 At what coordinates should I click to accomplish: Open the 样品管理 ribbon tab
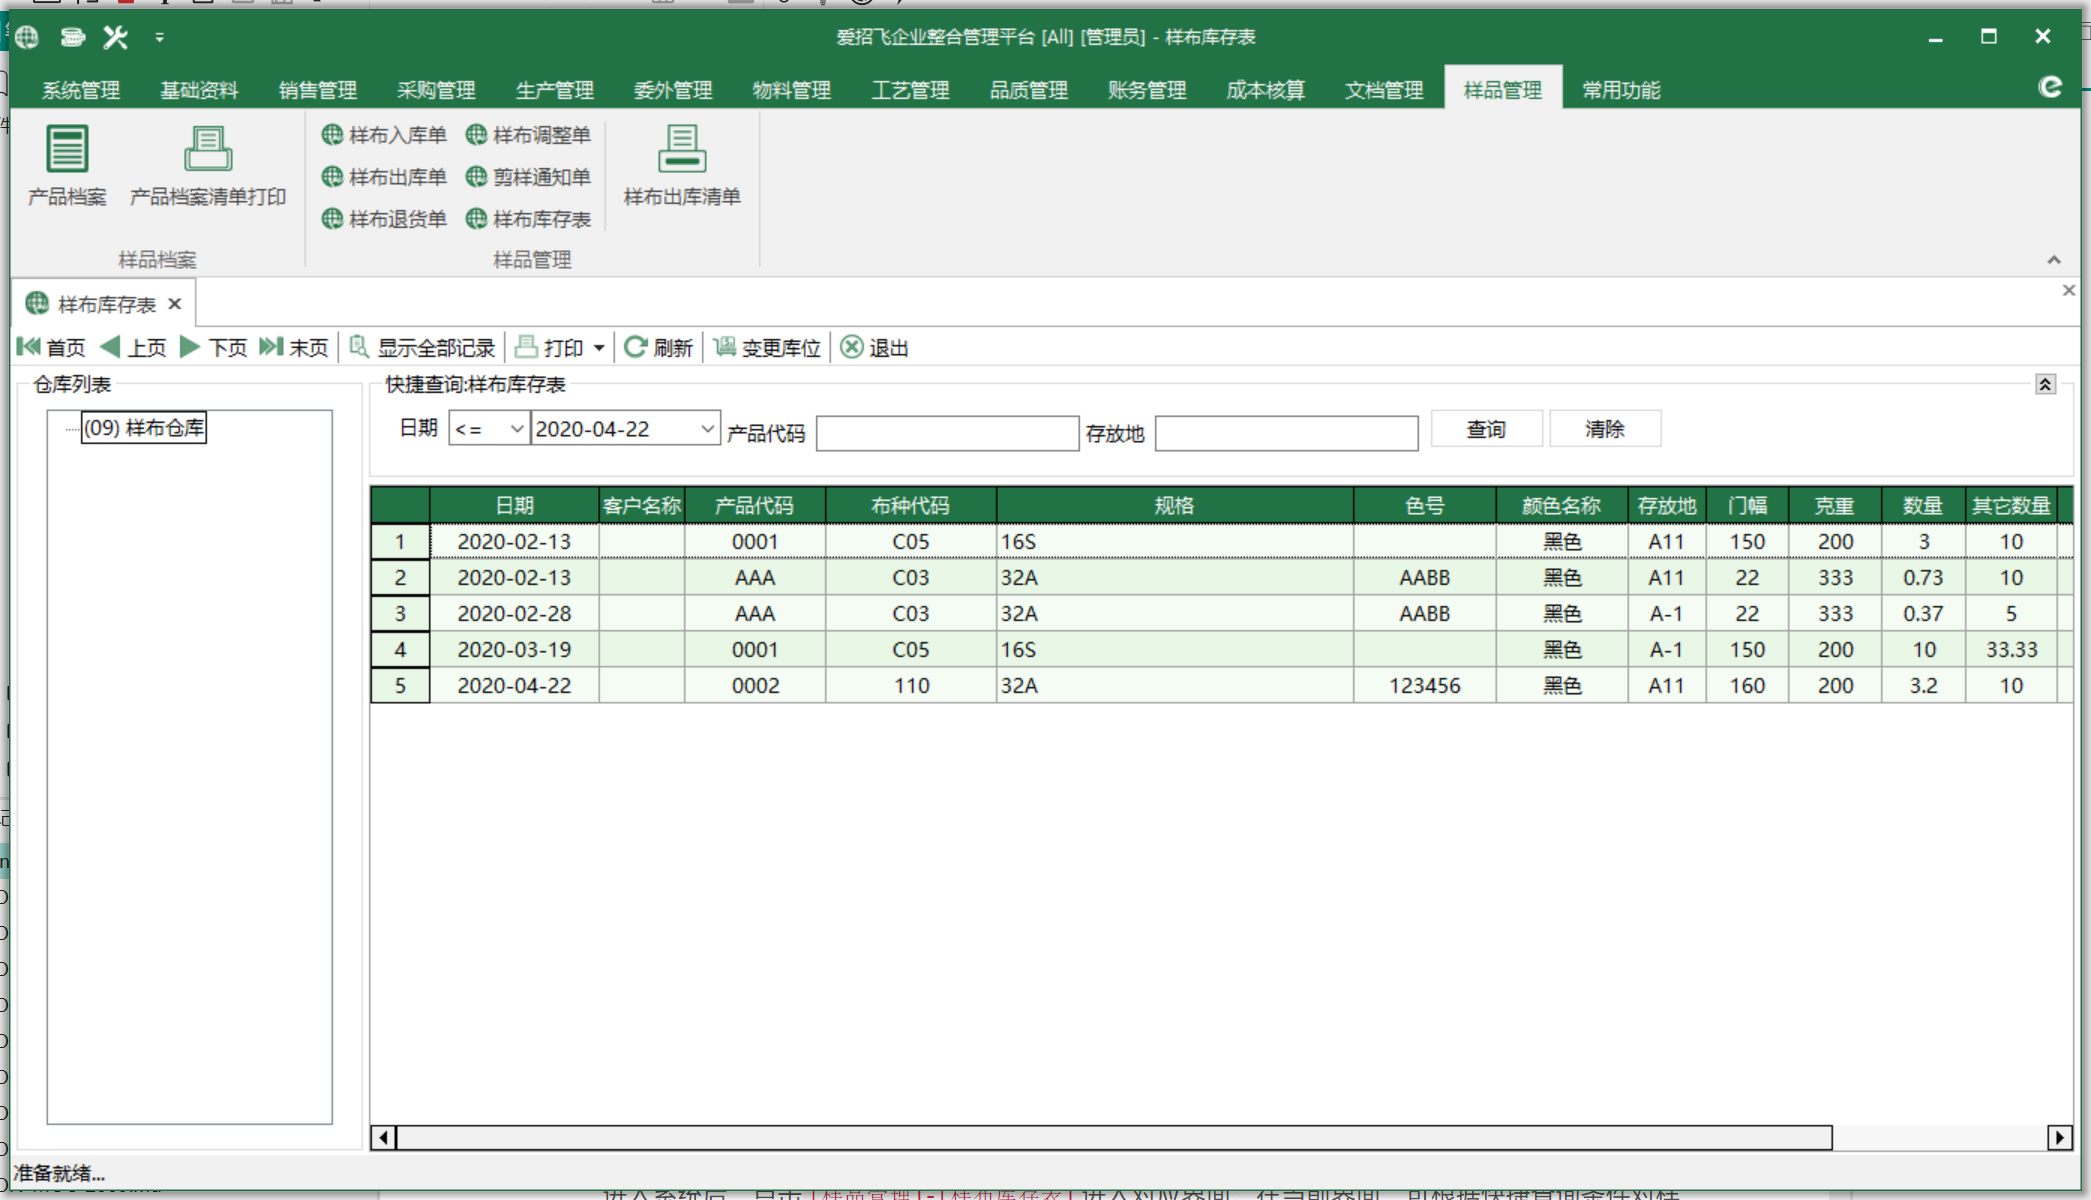(1499, 90)
